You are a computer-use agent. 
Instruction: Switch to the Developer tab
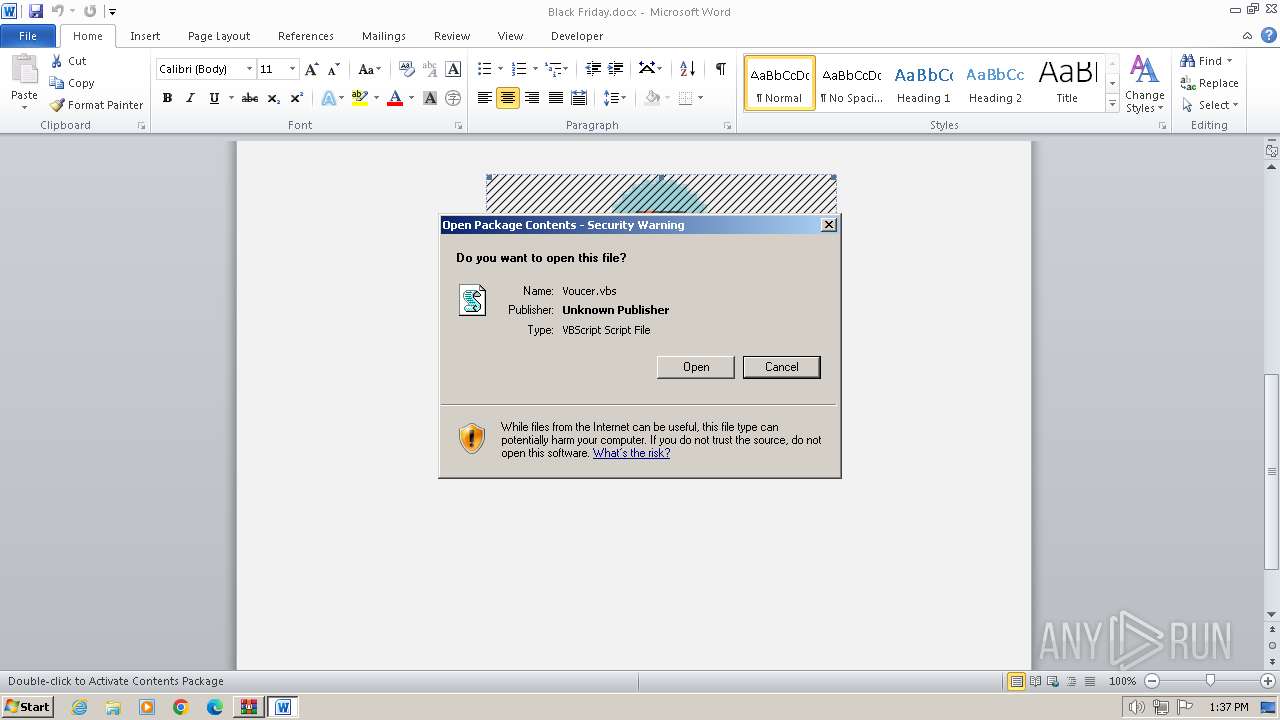pos(577,36)
